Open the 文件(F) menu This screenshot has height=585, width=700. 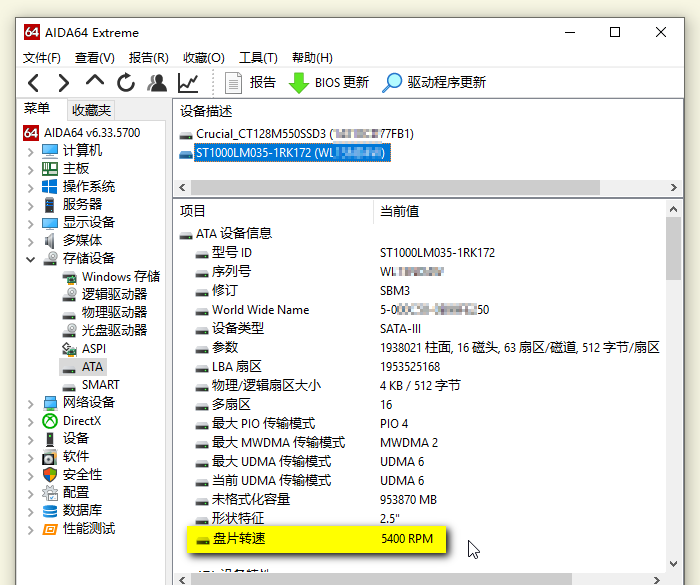pos(42,58)
